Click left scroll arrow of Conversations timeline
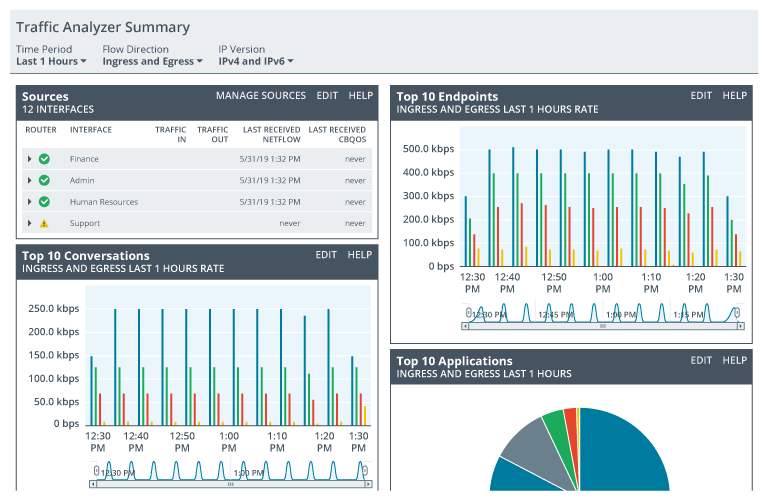 (x=93, y=484)
